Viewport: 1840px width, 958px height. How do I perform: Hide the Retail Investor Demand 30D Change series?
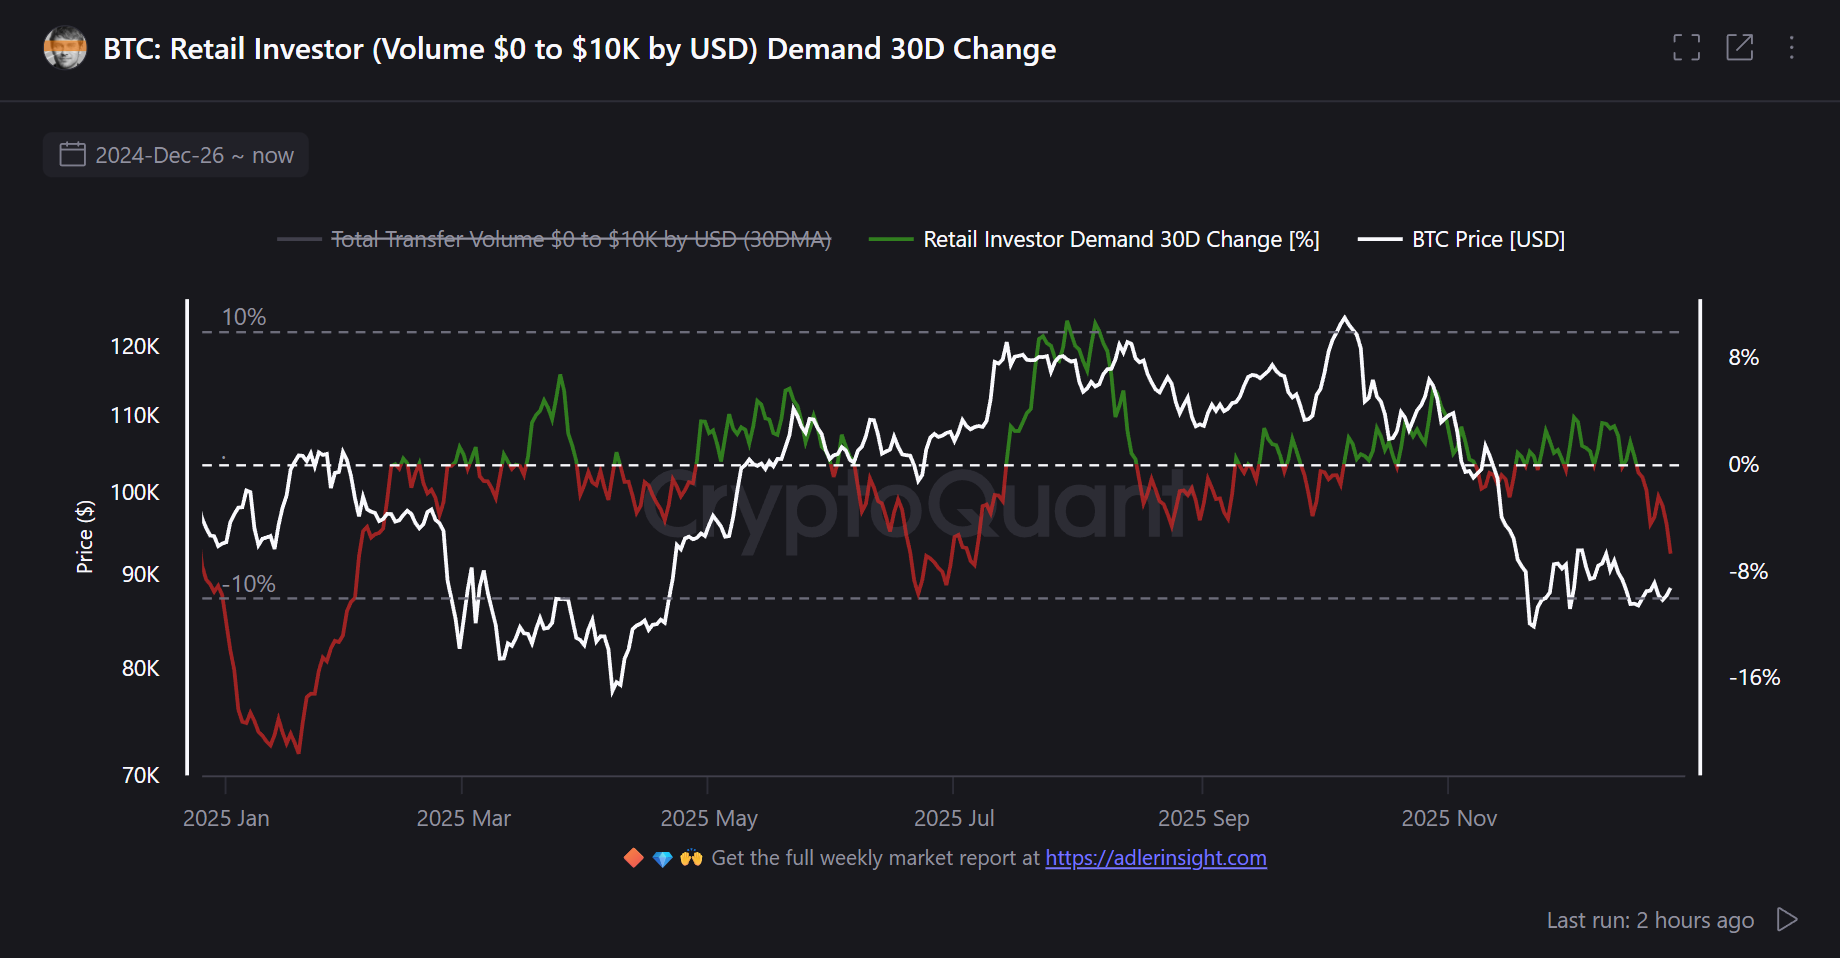point(1120,240)
